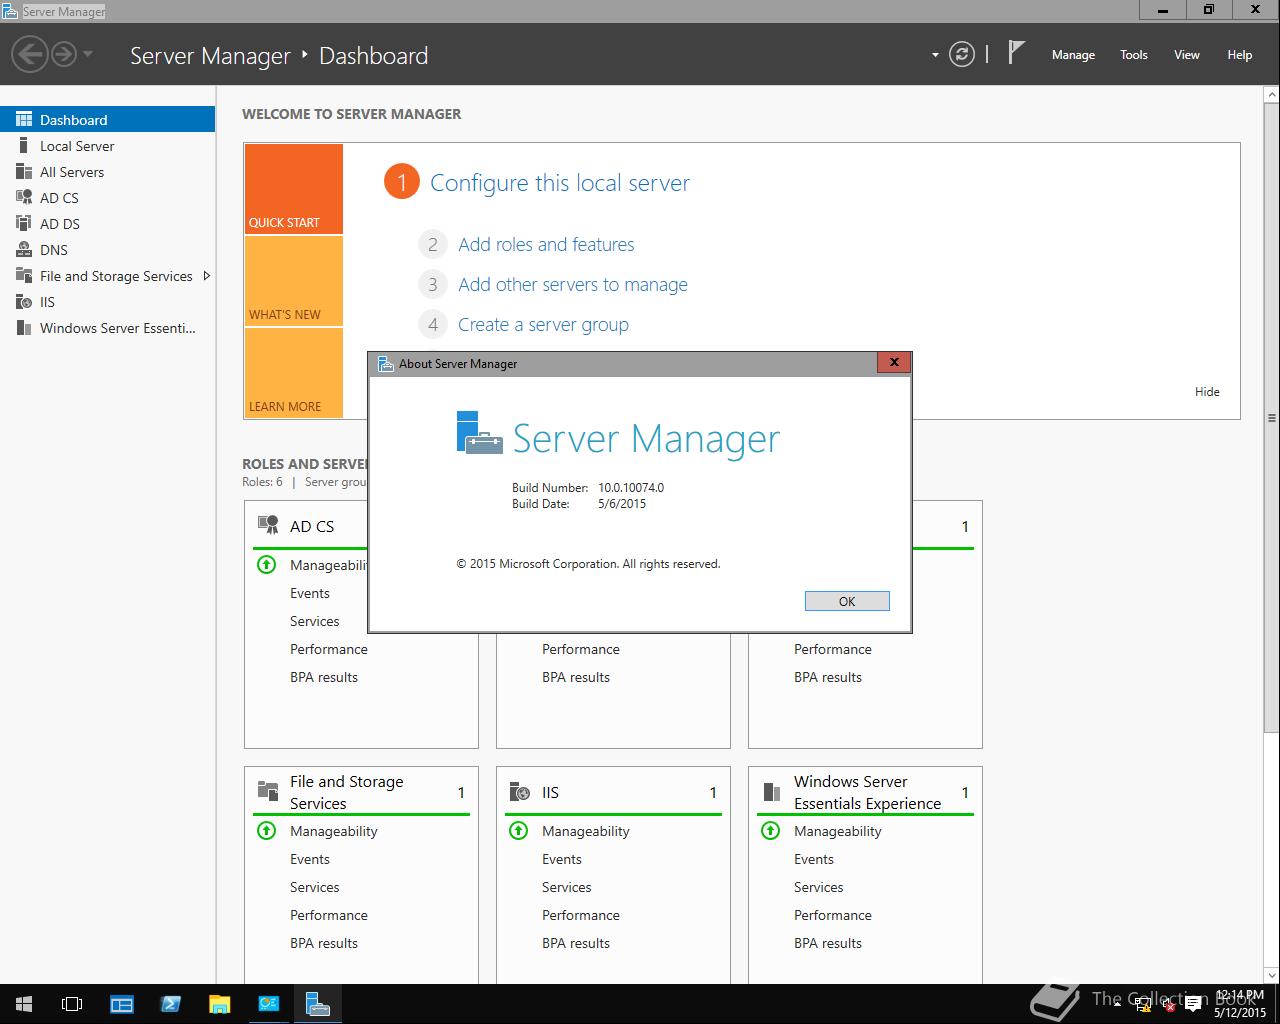The height and width of the screenshot is (1024, 1280).
Task: Click Manageability in File and Storage tile
Action: tap(334, 831)
